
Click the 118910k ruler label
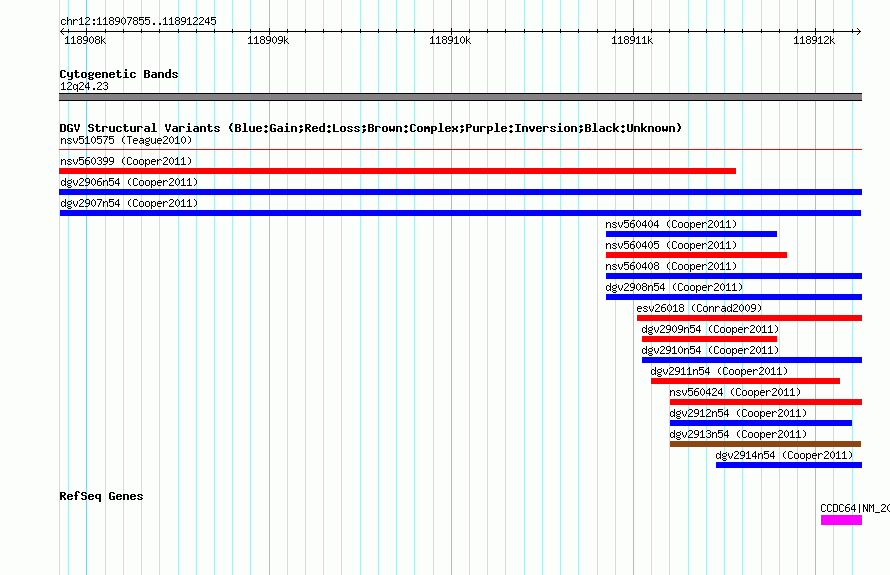click(450, 40)
